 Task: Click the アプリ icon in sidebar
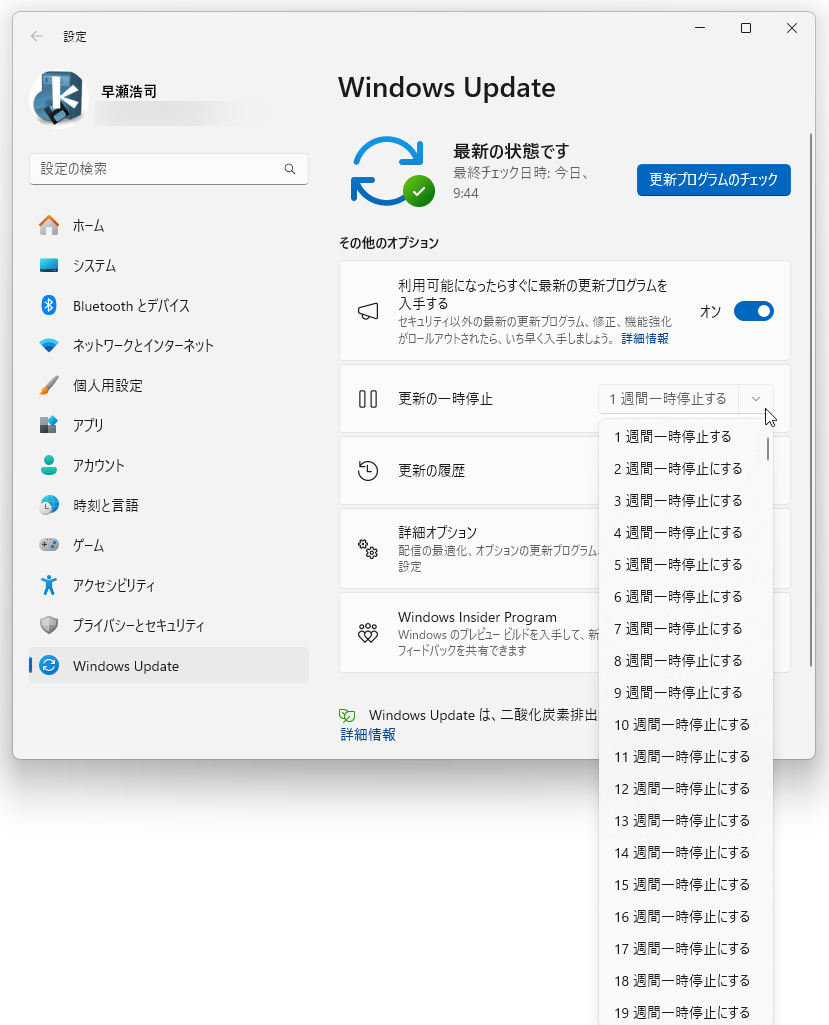tap(49, 425)
